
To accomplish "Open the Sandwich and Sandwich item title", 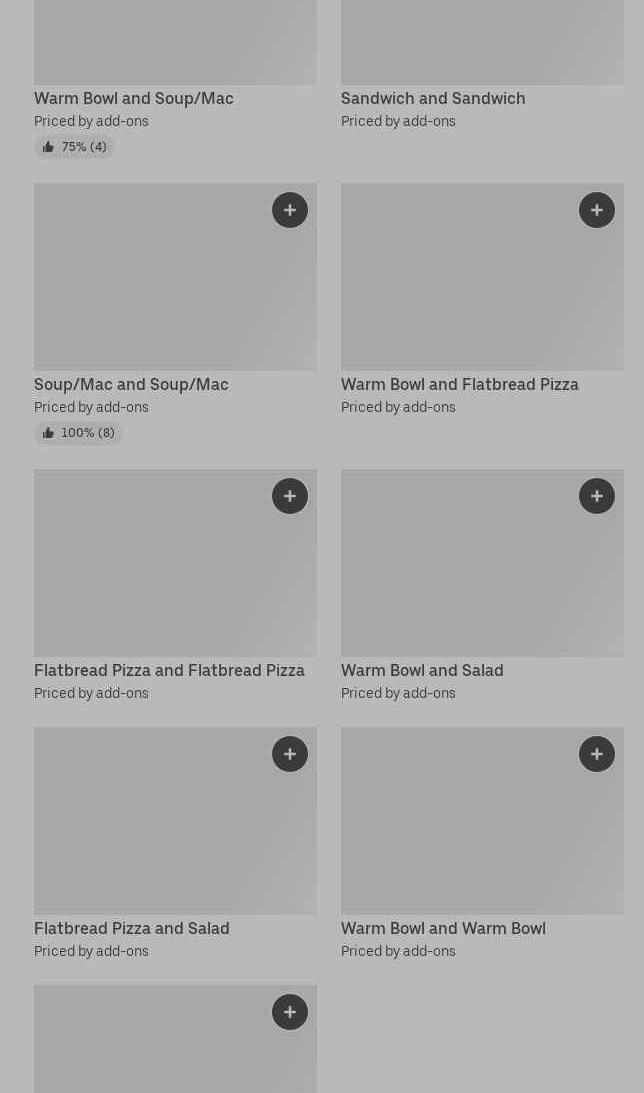I will [433, 98].
